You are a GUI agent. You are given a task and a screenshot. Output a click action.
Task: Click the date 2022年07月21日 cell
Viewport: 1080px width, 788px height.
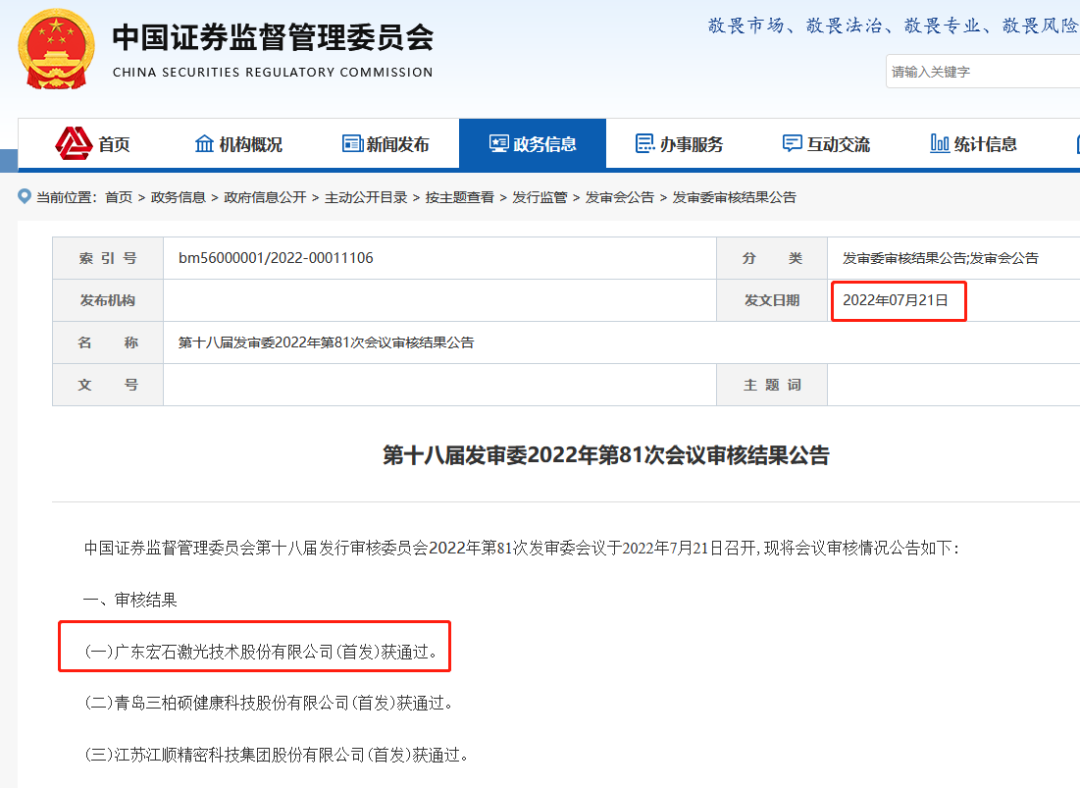click(895, 300)
